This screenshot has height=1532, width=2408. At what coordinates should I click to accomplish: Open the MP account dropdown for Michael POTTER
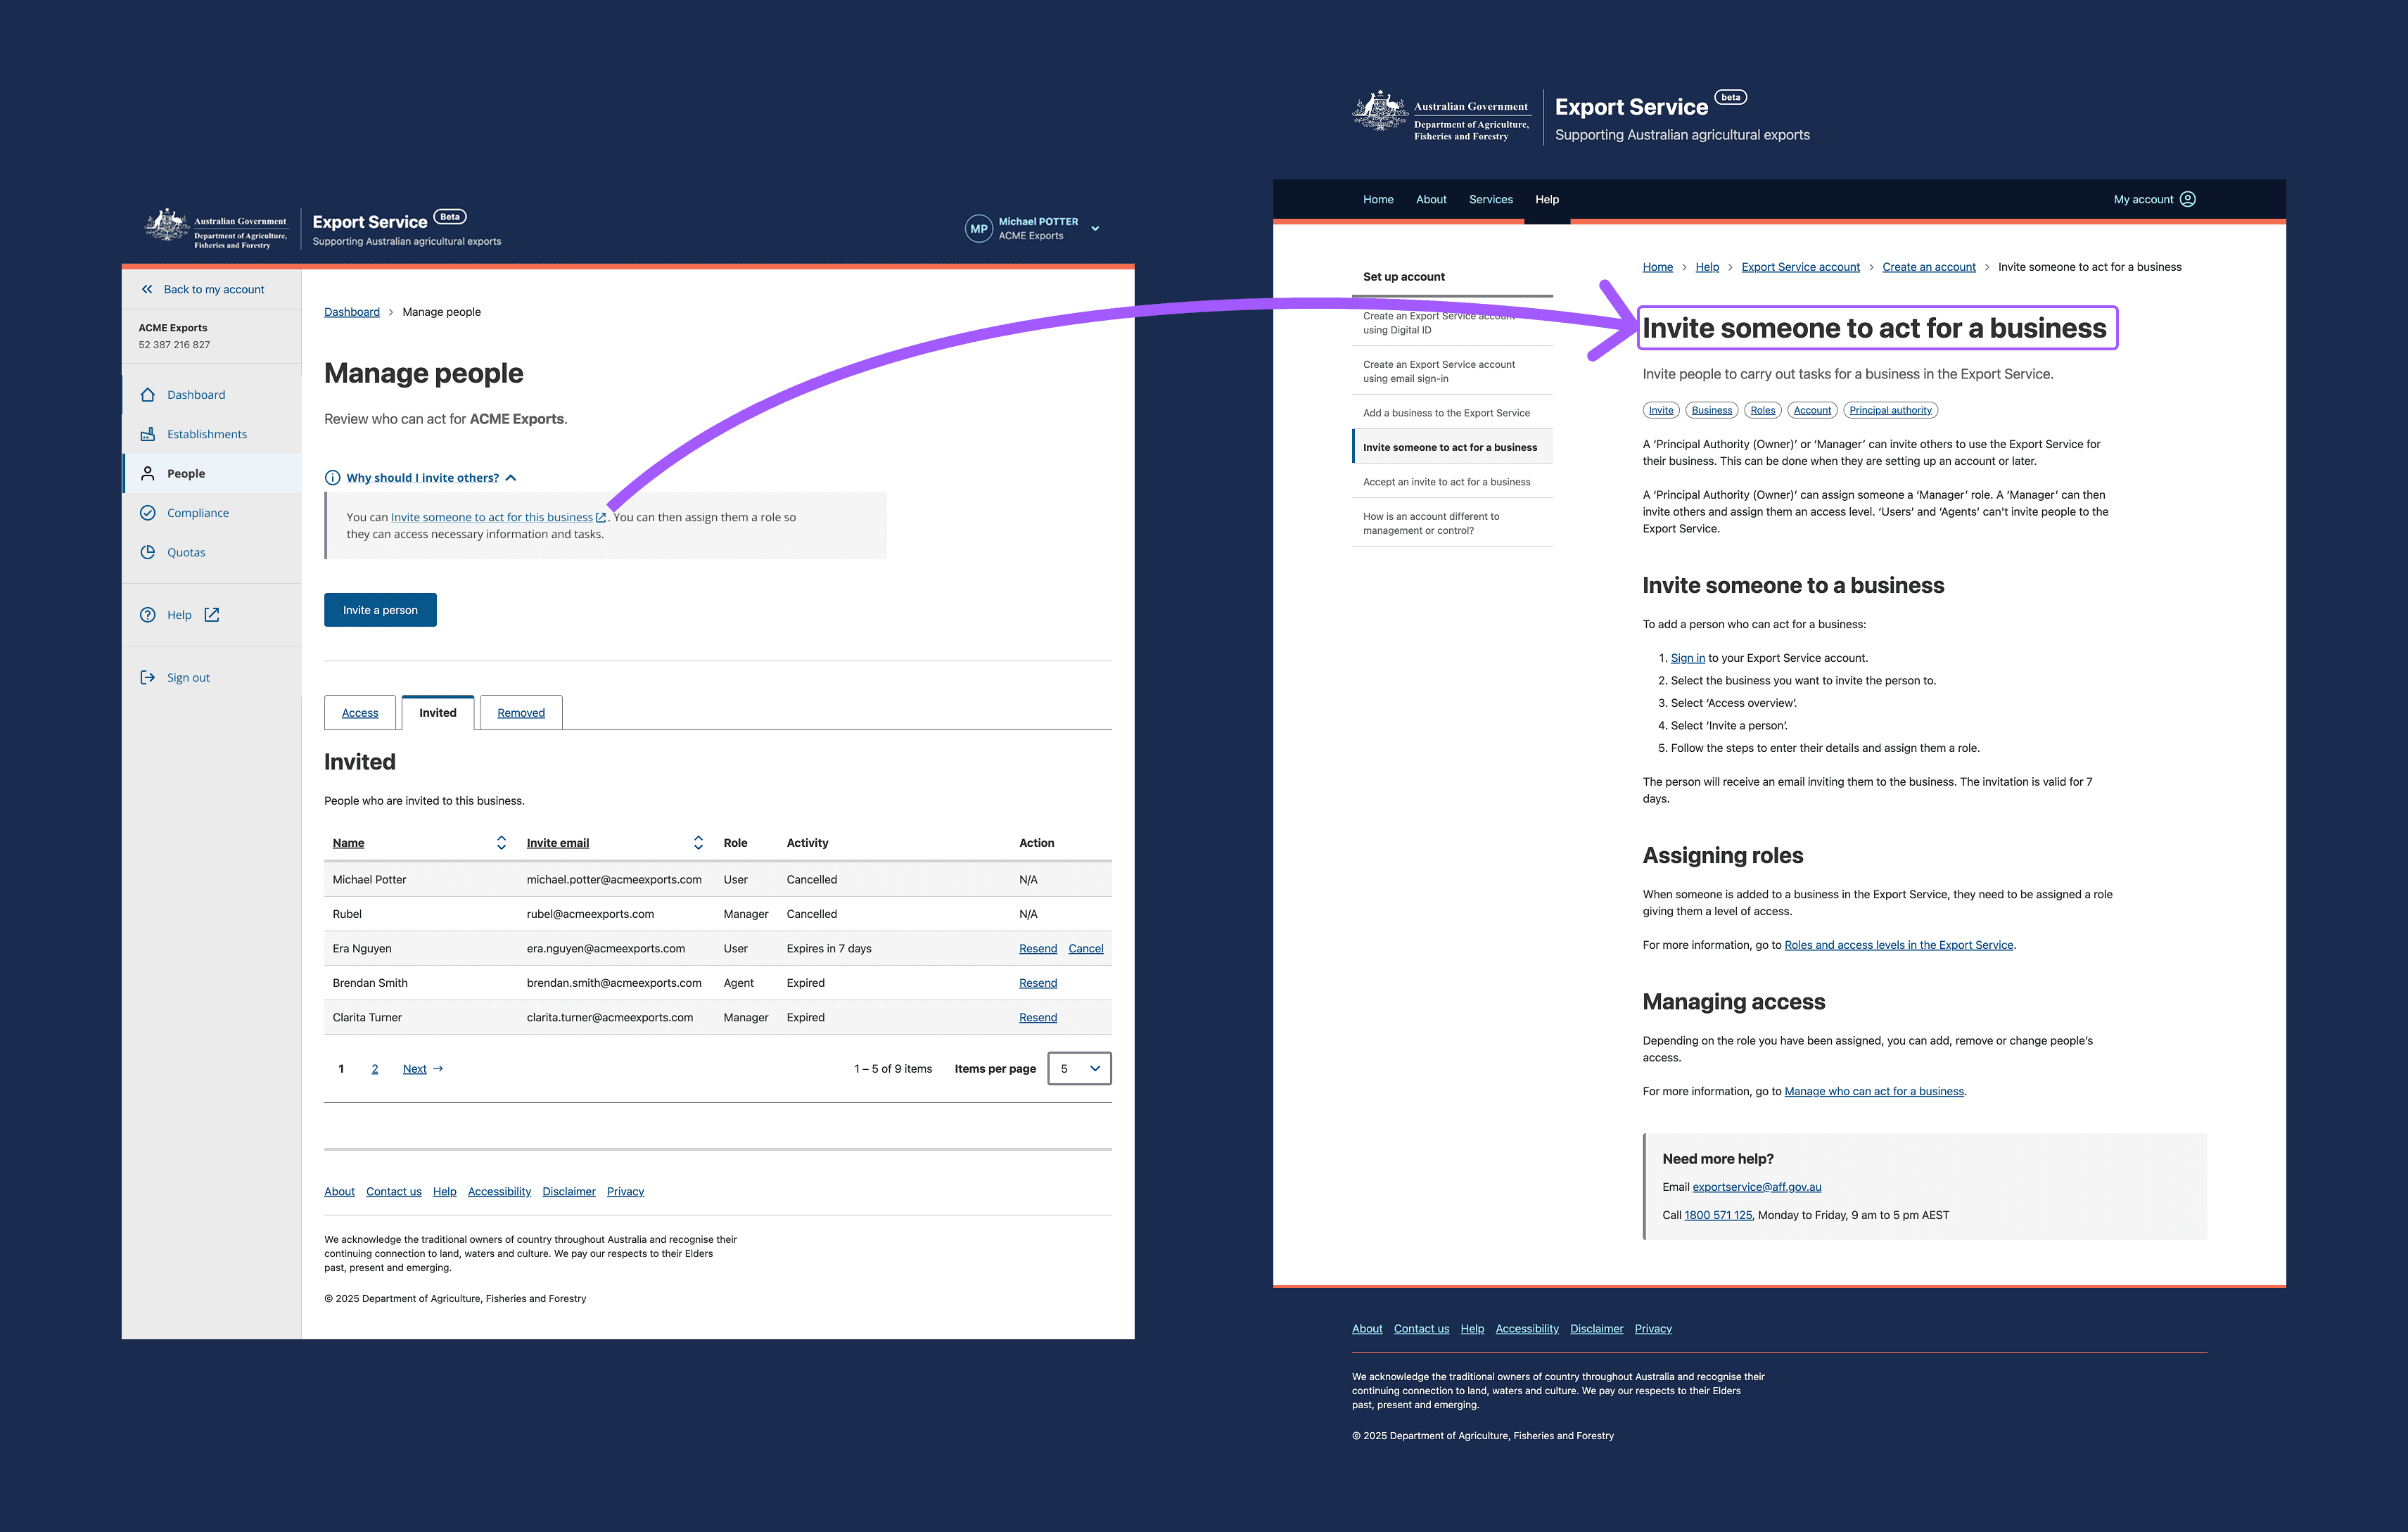pyautogui.click(x=1095, y=228)
